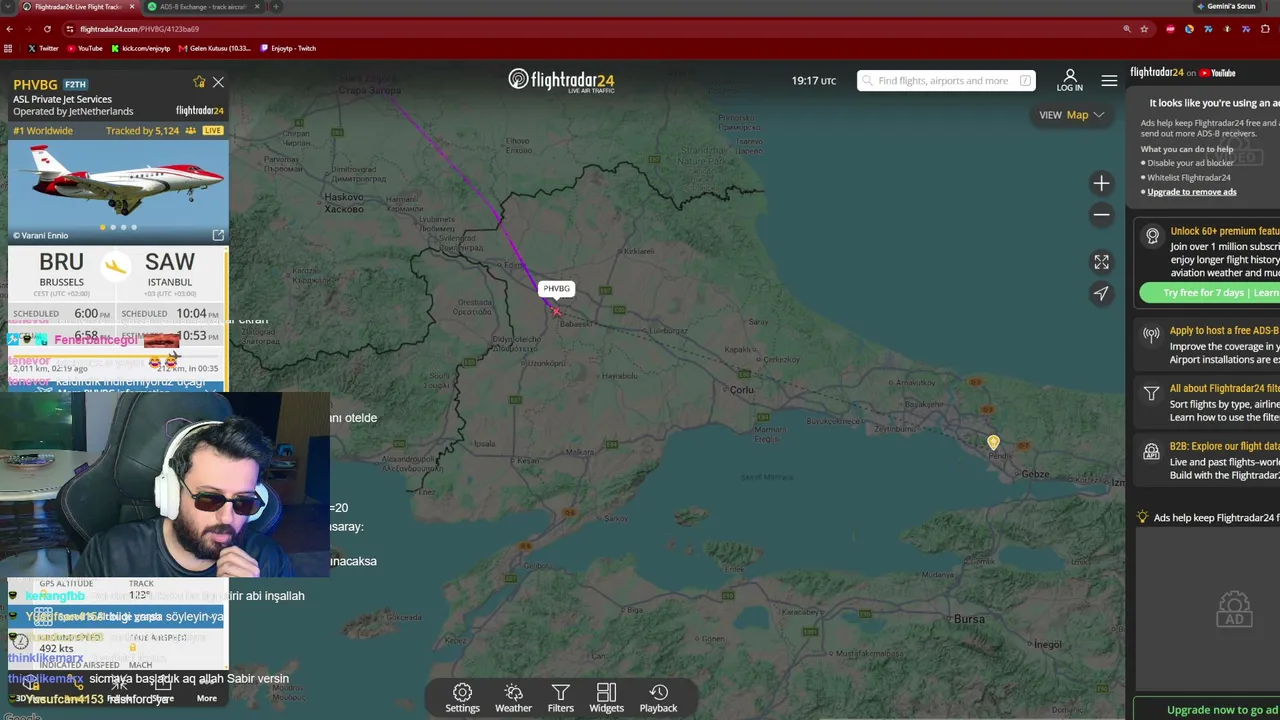The height and width of the screenshot is (720, 1280).
Task: Open Weather options in bottom toolbar
Action: point(513,698)
